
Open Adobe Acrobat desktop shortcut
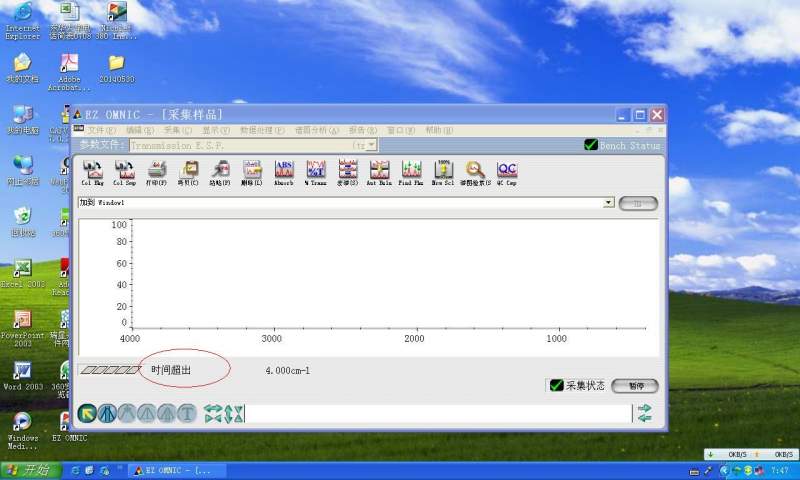point(69,72)
